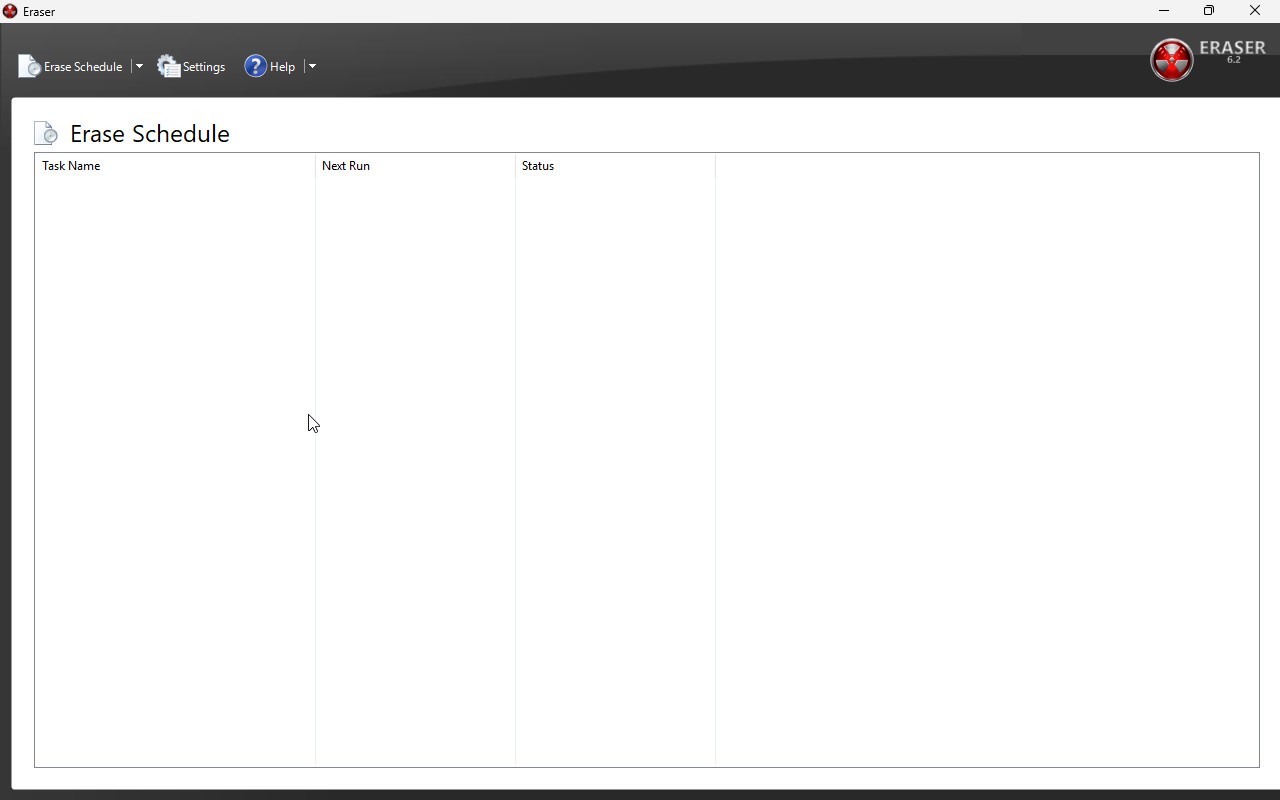Click the ERASER 6.2 version text

click(x=1232, y=51)
